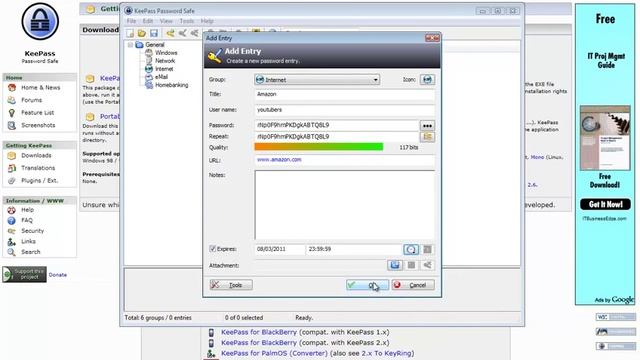Open KeePass for PalmOS (Converter) link

274,353
